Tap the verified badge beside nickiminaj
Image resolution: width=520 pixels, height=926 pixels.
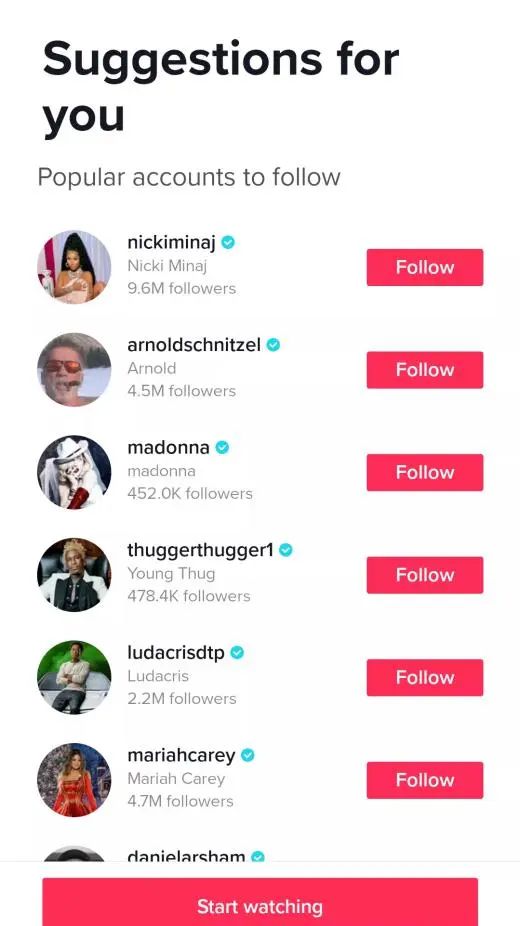click(x=228, y=242)
